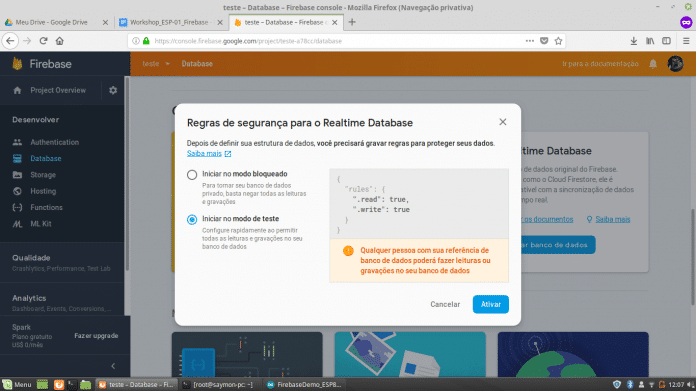Expand the Analytics section
This screenshot has width=696, height=391.
[62, 303]
